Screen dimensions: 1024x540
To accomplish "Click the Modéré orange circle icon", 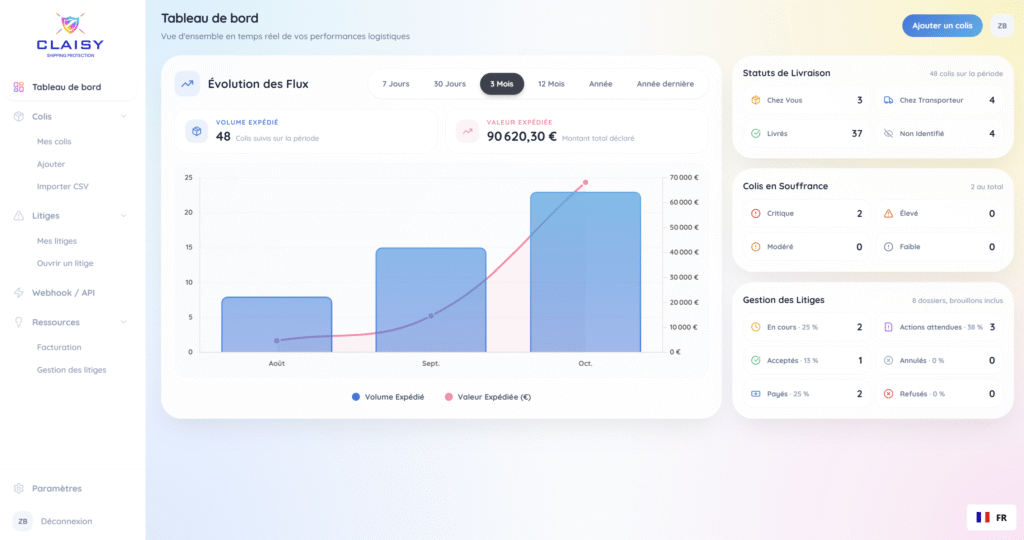I will [756, 247].
